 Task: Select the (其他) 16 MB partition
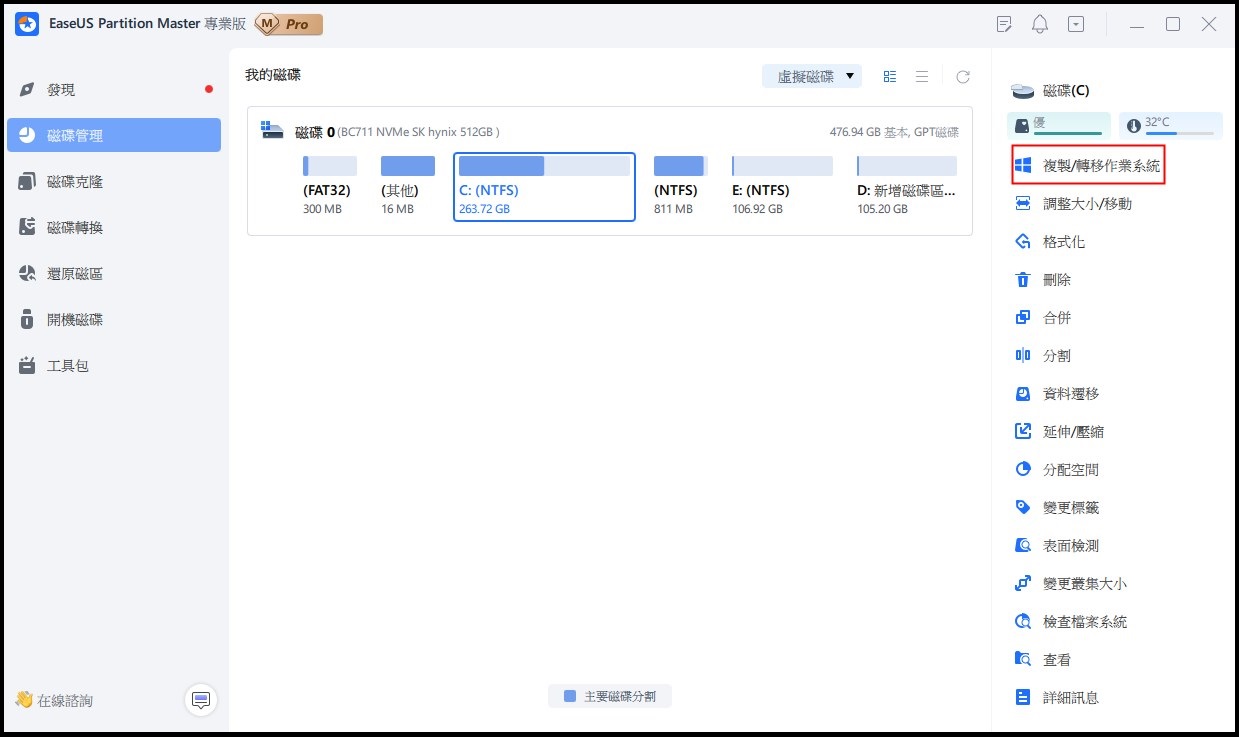[408, 186]
